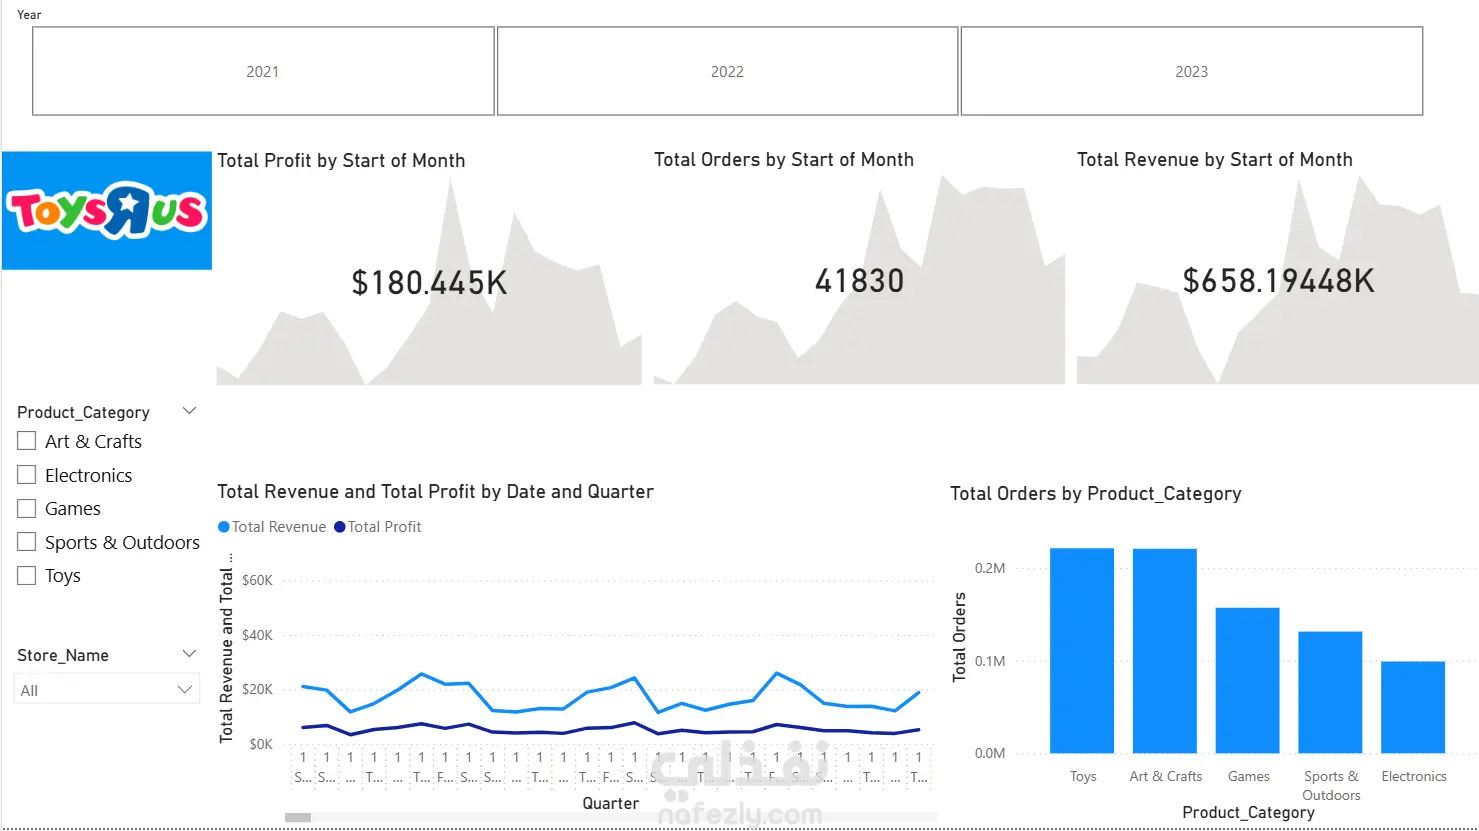Image resolution: width=1479 pixels, height=831 pixels.
Task: Enable the Toys category checkbox
Action: click(x=27, y=576)
